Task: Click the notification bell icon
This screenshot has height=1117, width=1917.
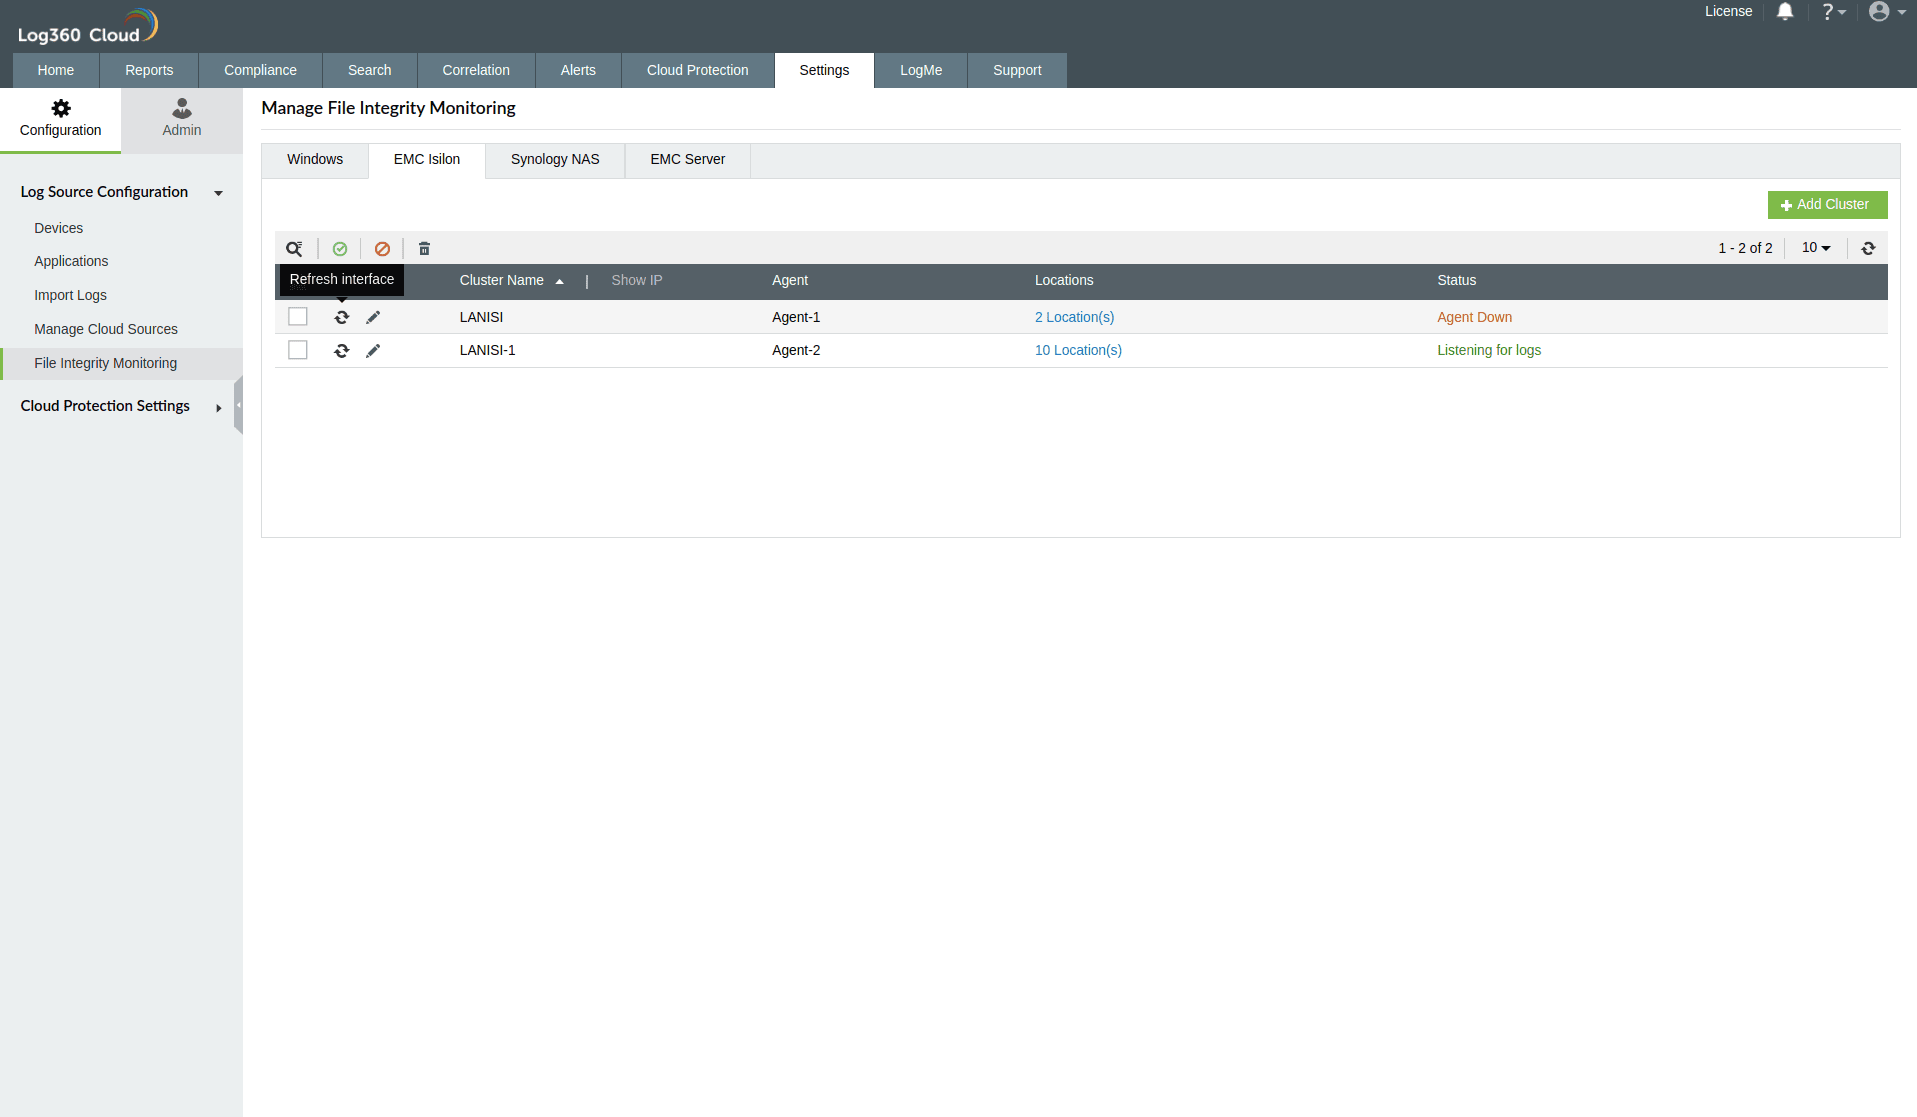Action: [1785, 12]
